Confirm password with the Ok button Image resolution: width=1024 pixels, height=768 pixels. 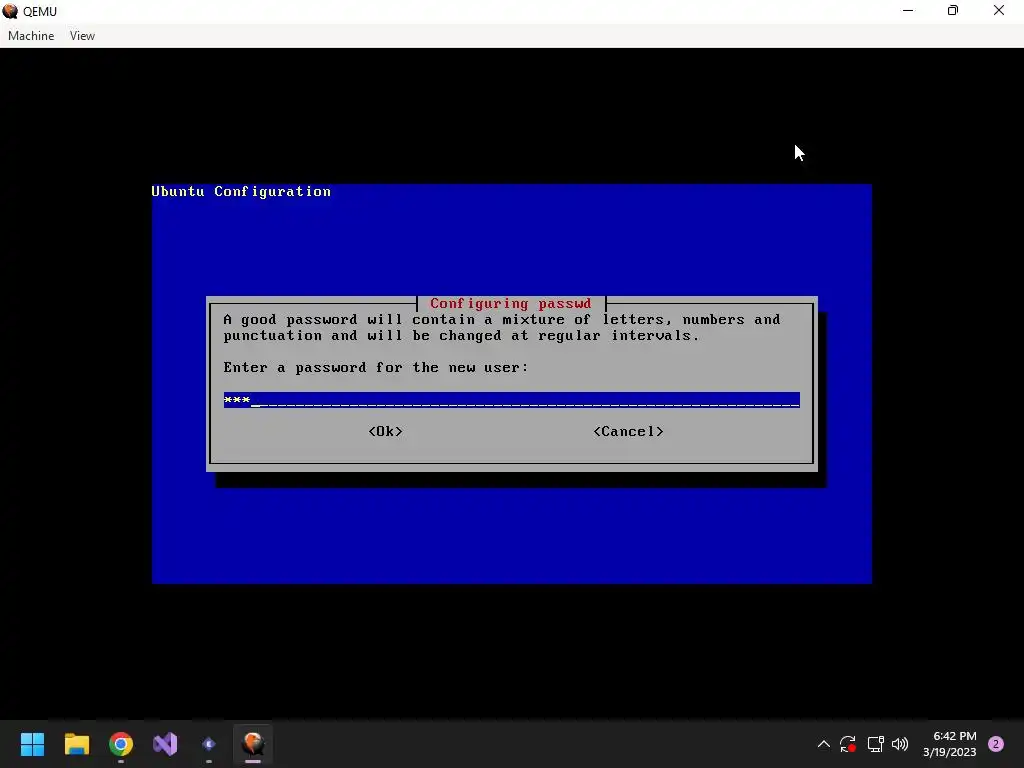click(x=385, y=432)
